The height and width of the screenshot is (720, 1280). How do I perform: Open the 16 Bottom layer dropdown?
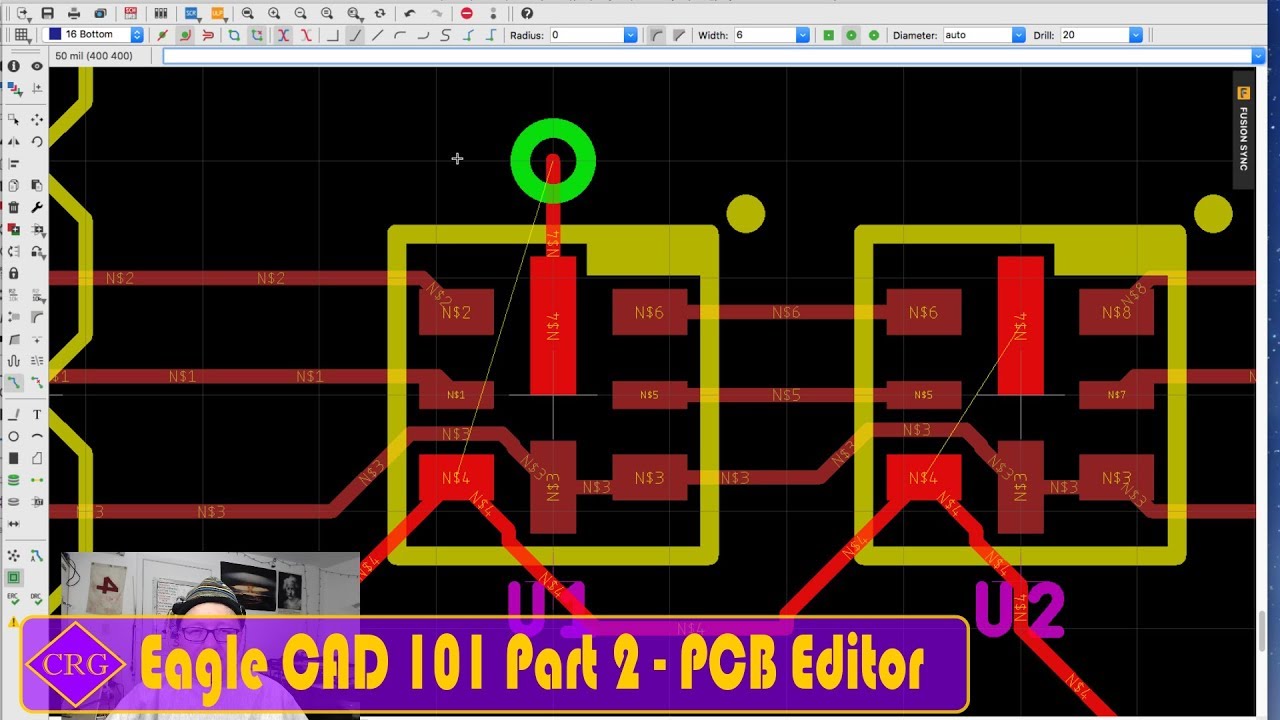(x=137, y=35)
